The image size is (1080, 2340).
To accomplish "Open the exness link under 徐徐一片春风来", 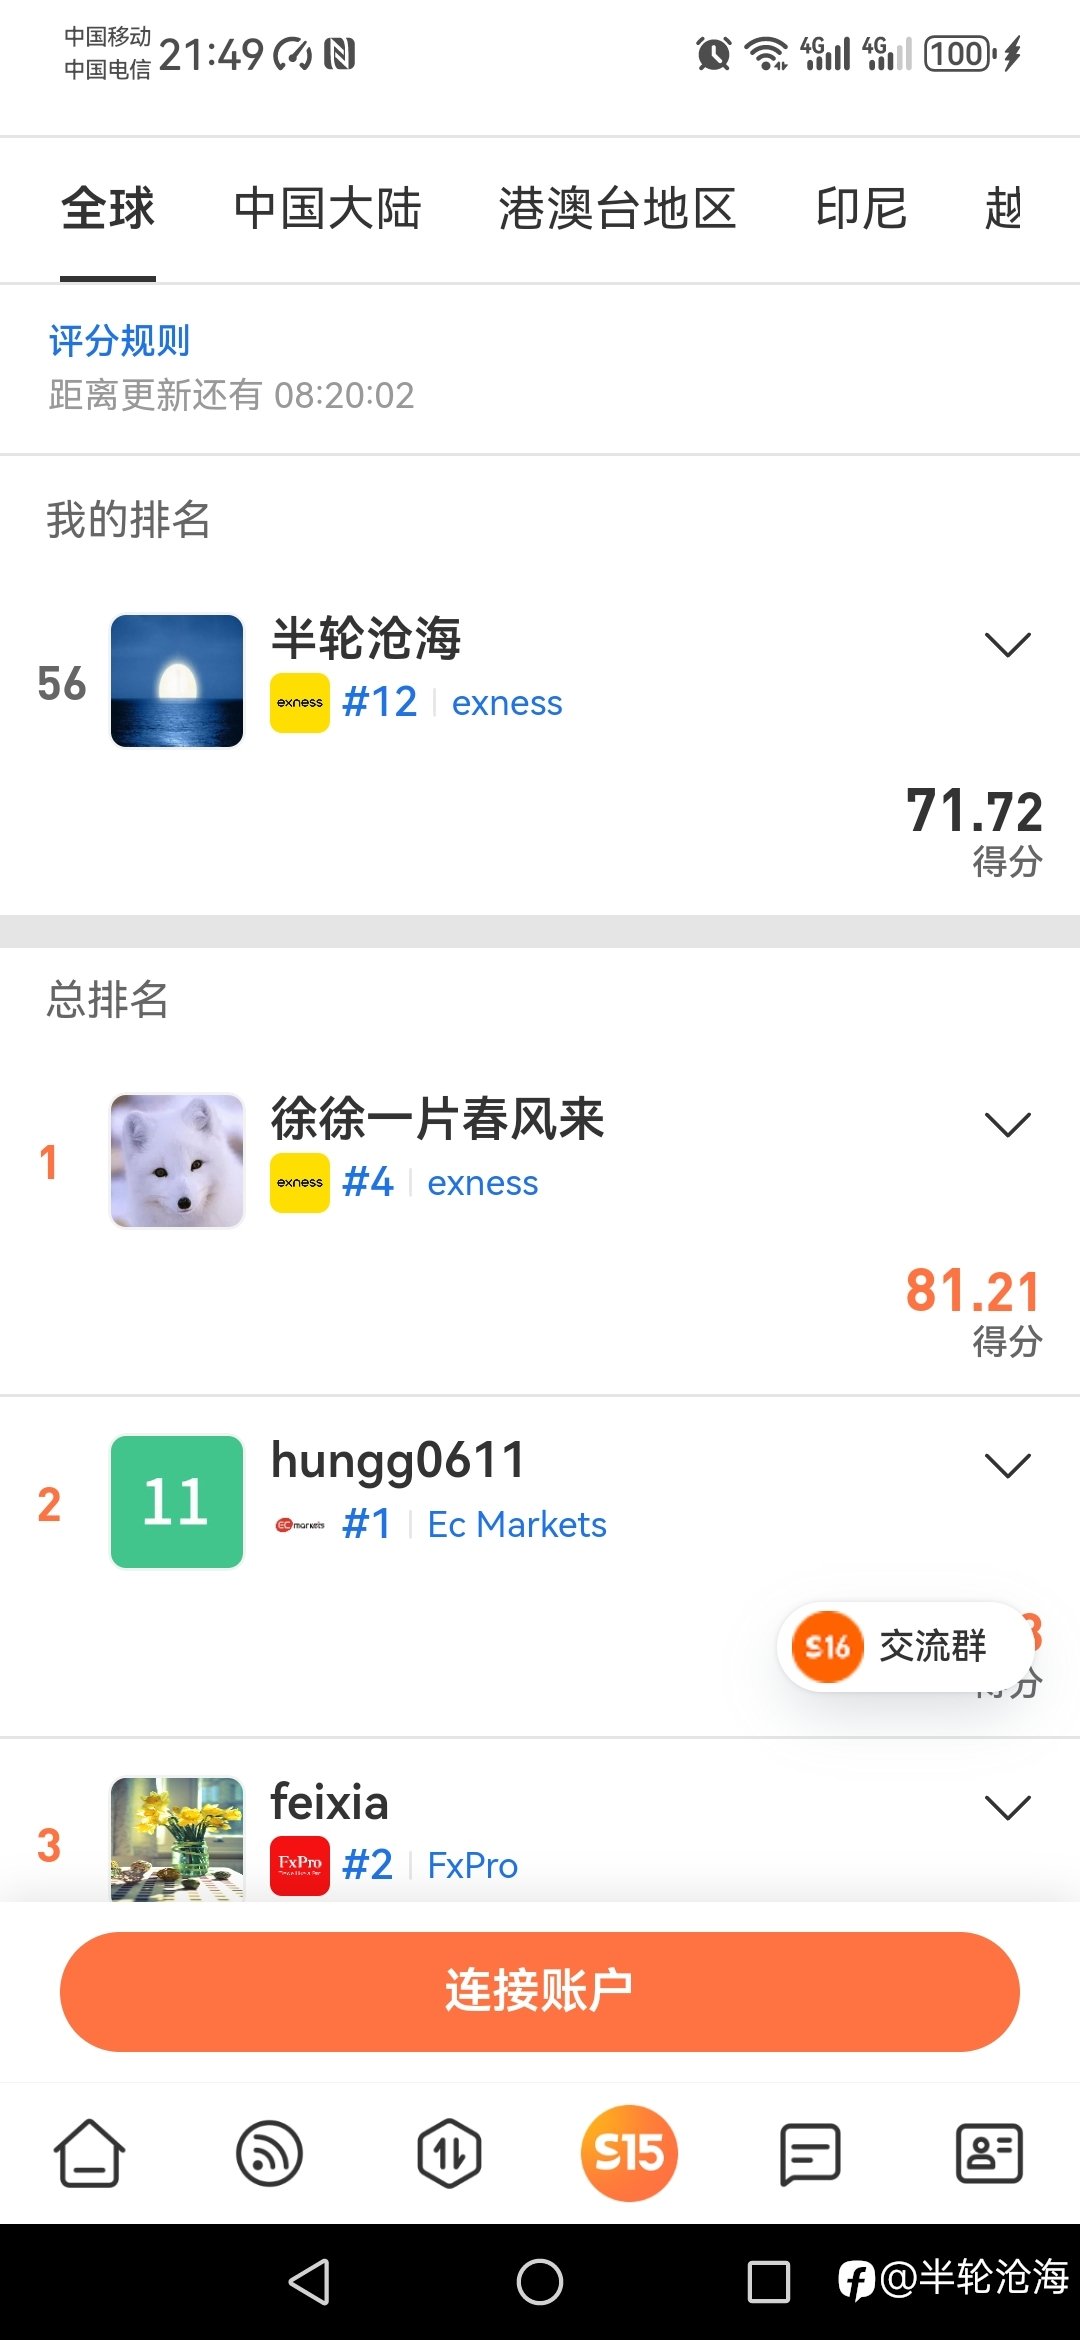I will pyautogui.click(x=483, y=1183).
